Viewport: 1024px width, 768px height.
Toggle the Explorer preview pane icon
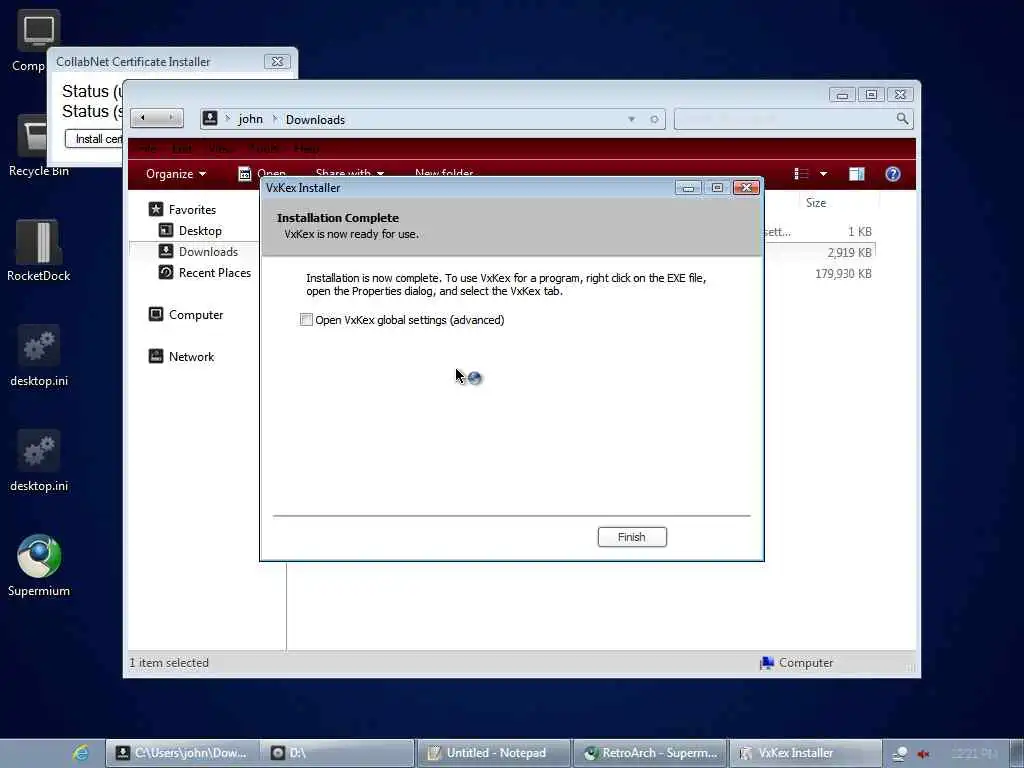click(x=857, y=174)
